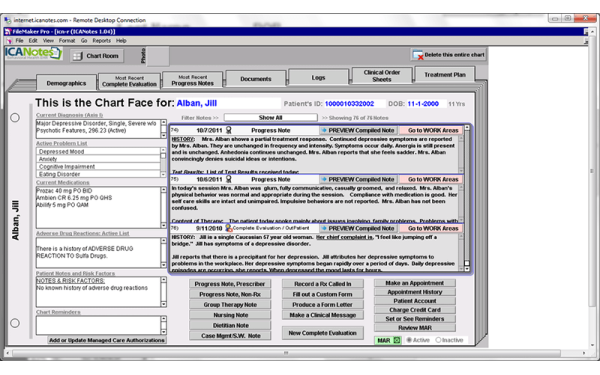Click signature ribbon icon on 10/7/2011 note

tap(228, 130)
